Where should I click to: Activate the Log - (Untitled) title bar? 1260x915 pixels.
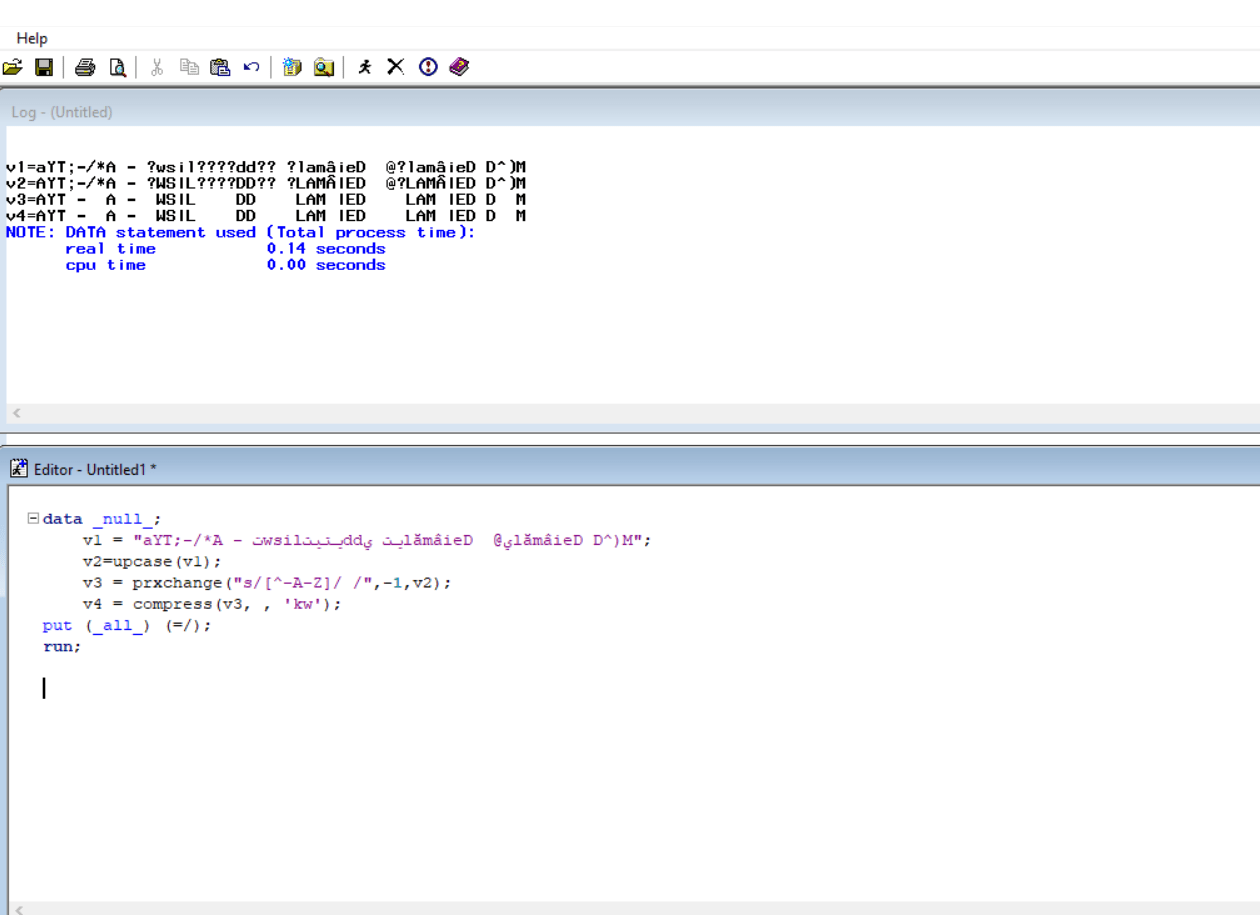coord(630,112)
